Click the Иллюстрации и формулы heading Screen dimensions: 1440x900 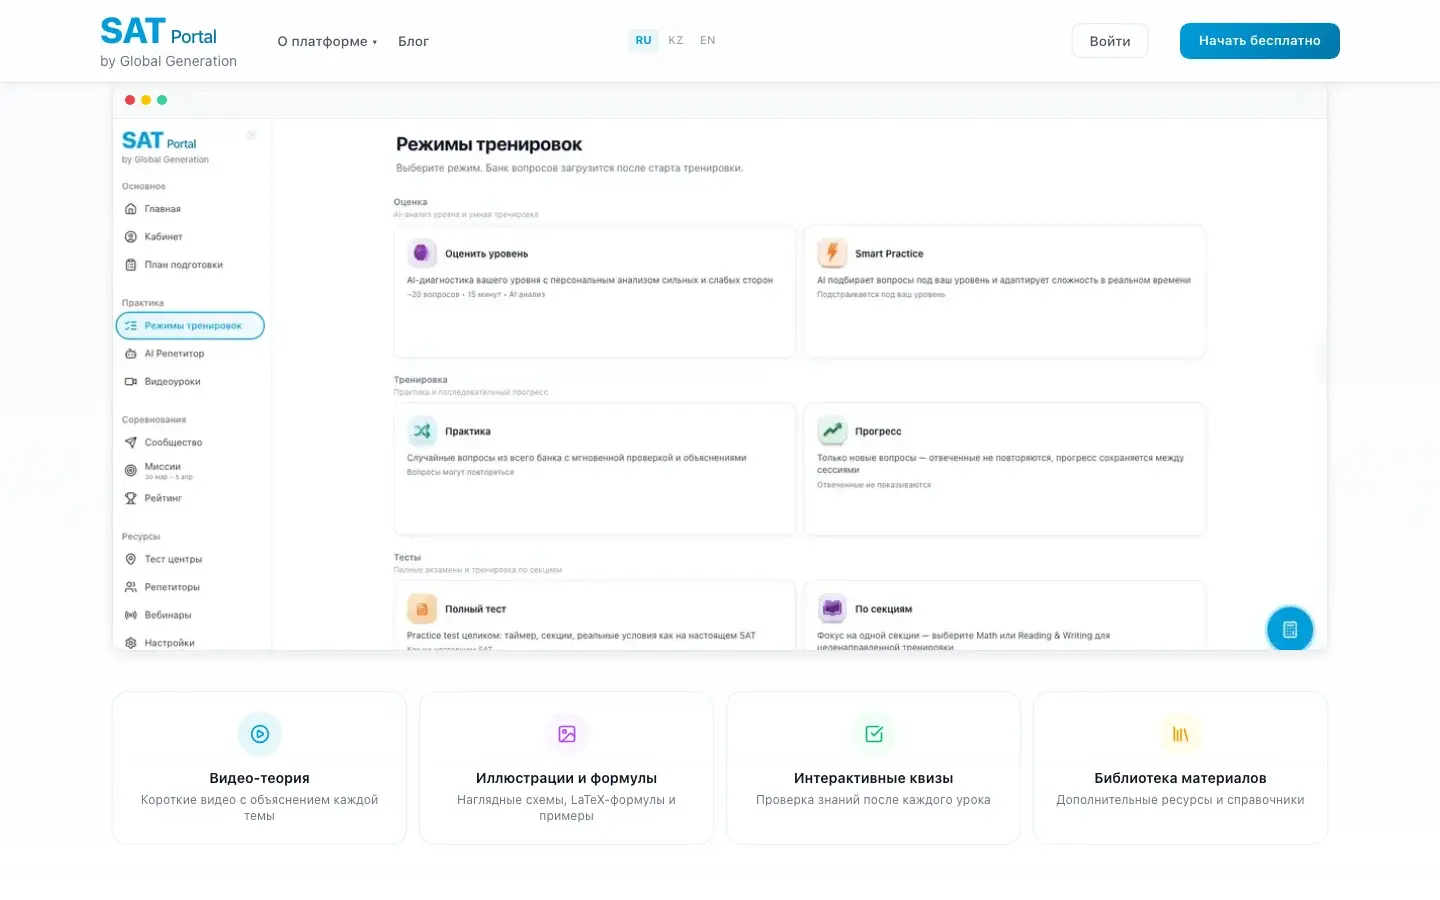566,778
